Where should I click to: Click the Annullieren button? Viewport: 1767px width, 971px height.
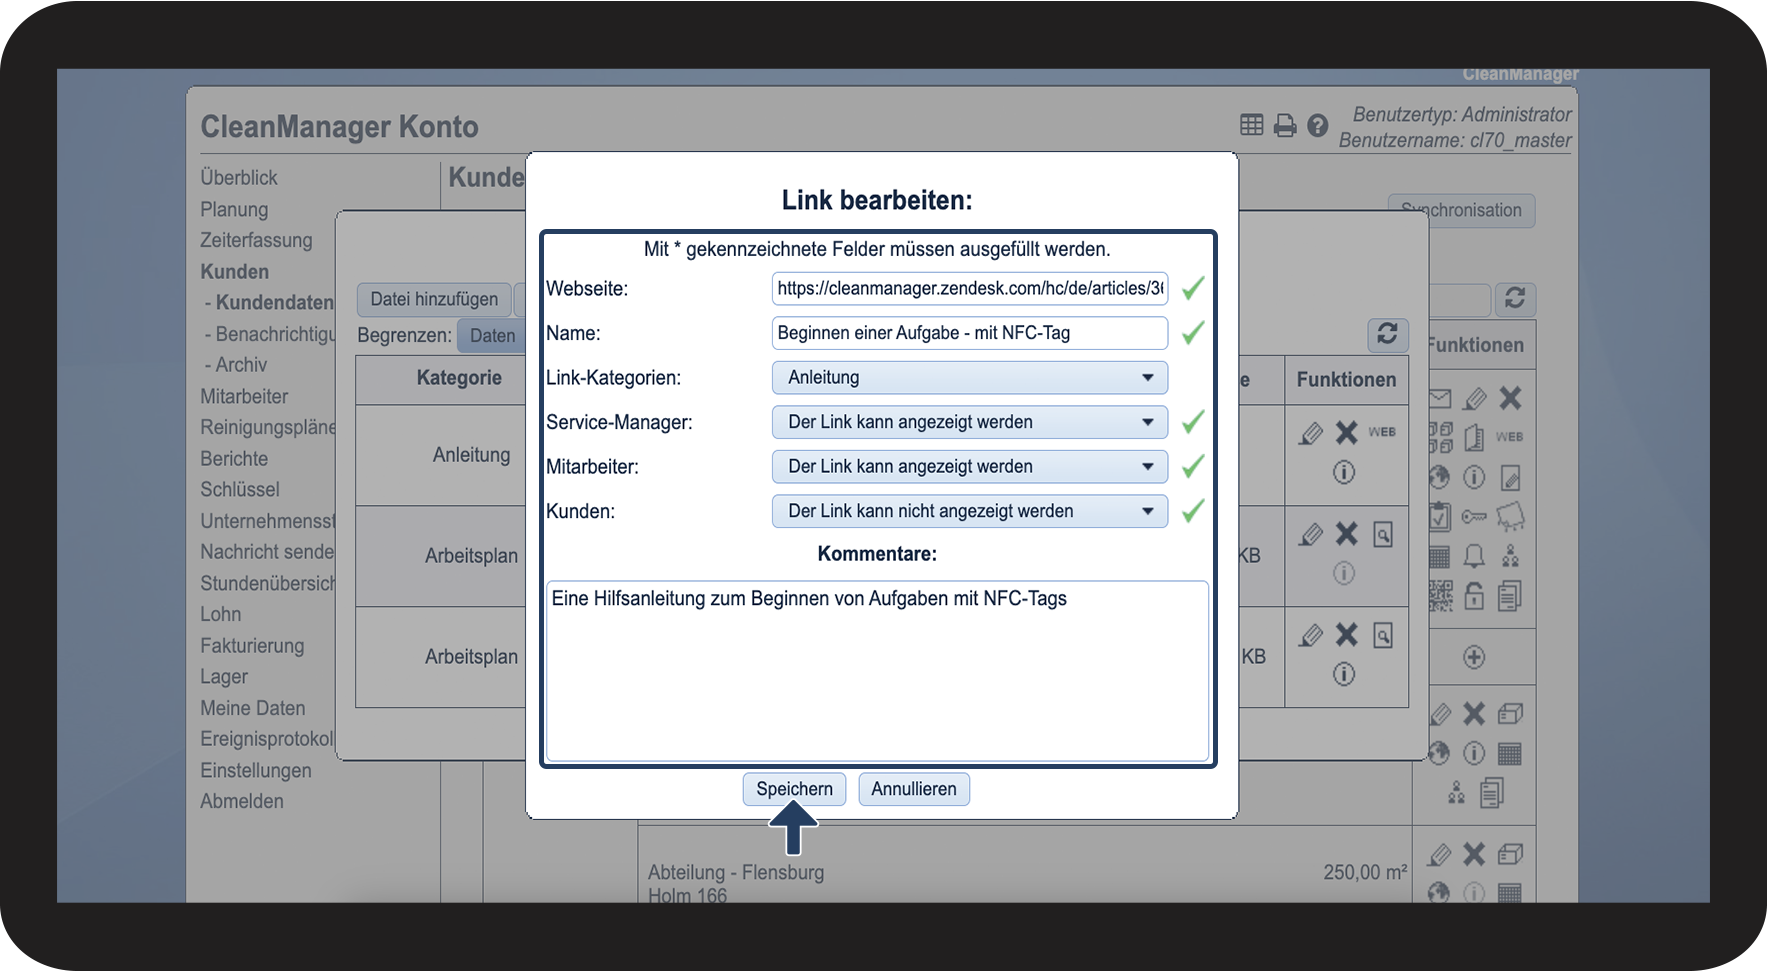(914, 789)
